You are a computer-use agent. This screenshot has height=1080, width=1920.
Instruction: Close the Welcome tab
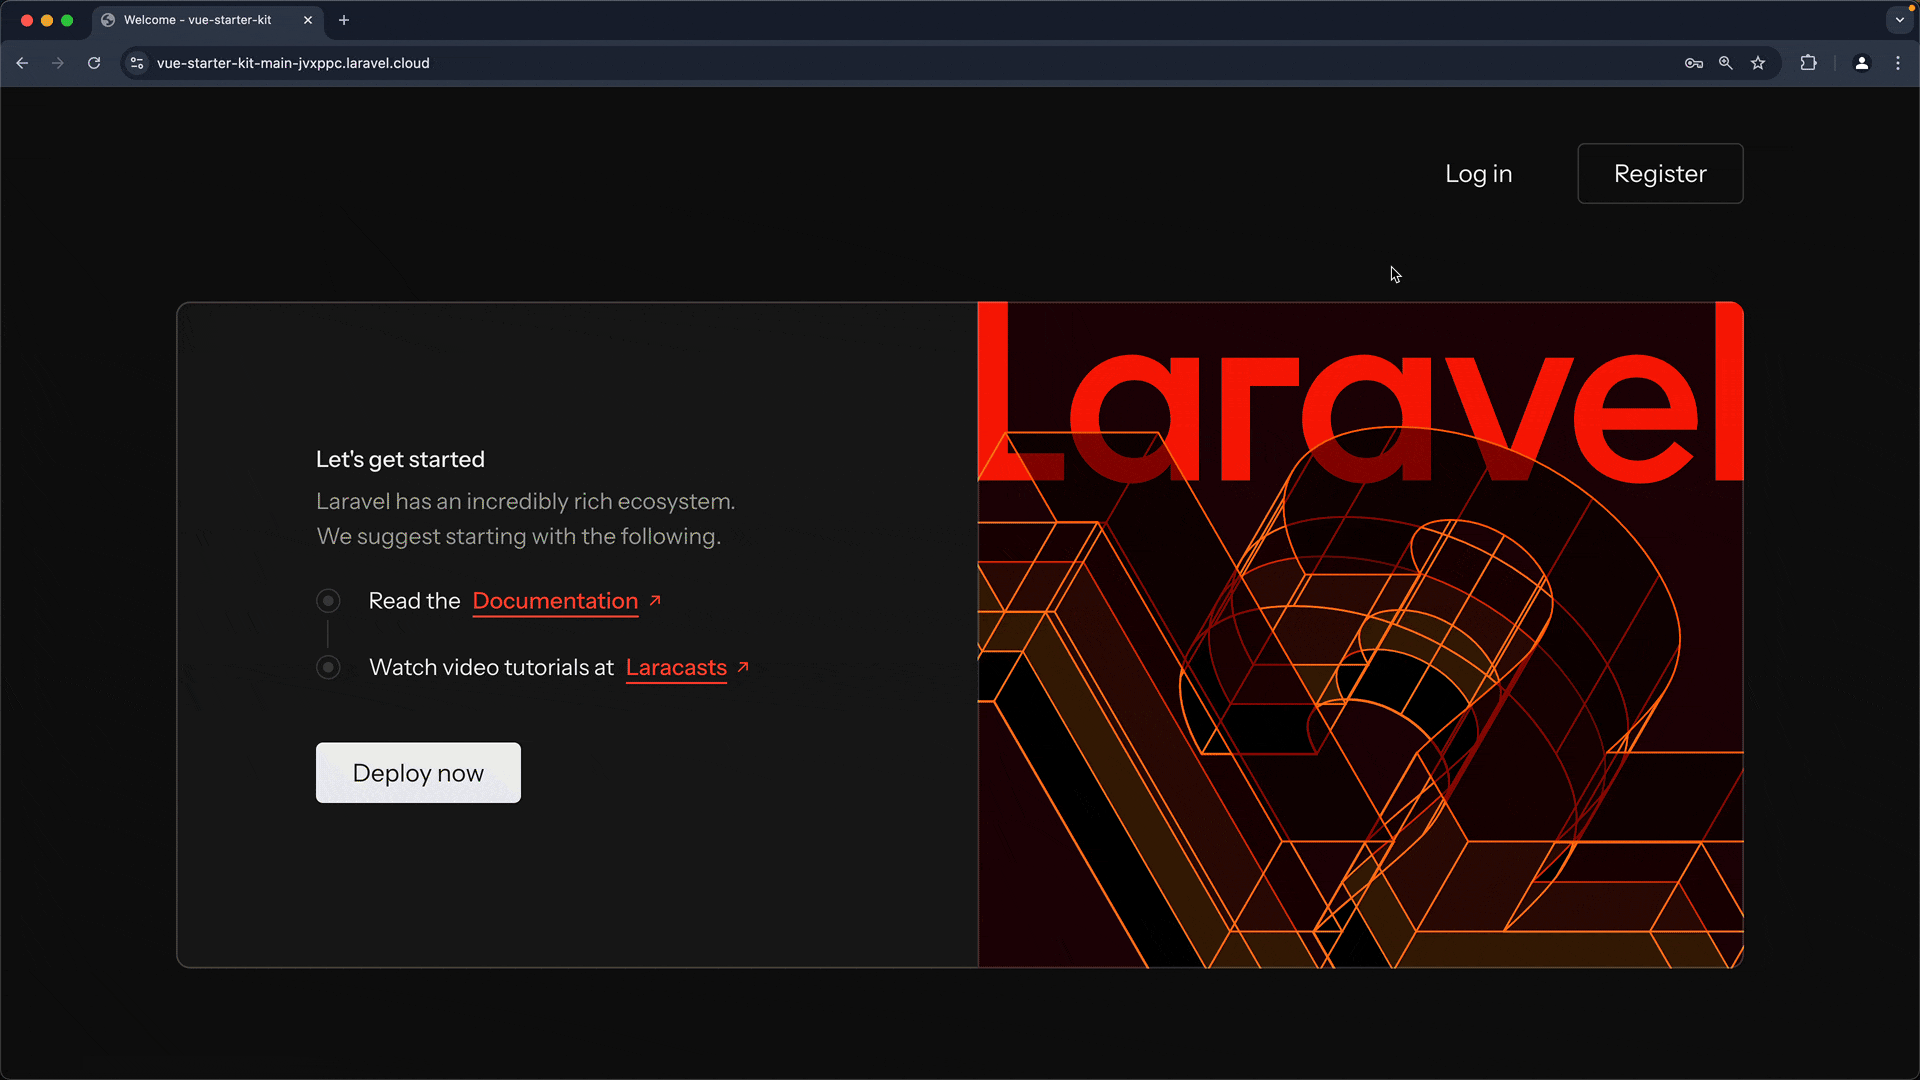[x=308, y=20]
